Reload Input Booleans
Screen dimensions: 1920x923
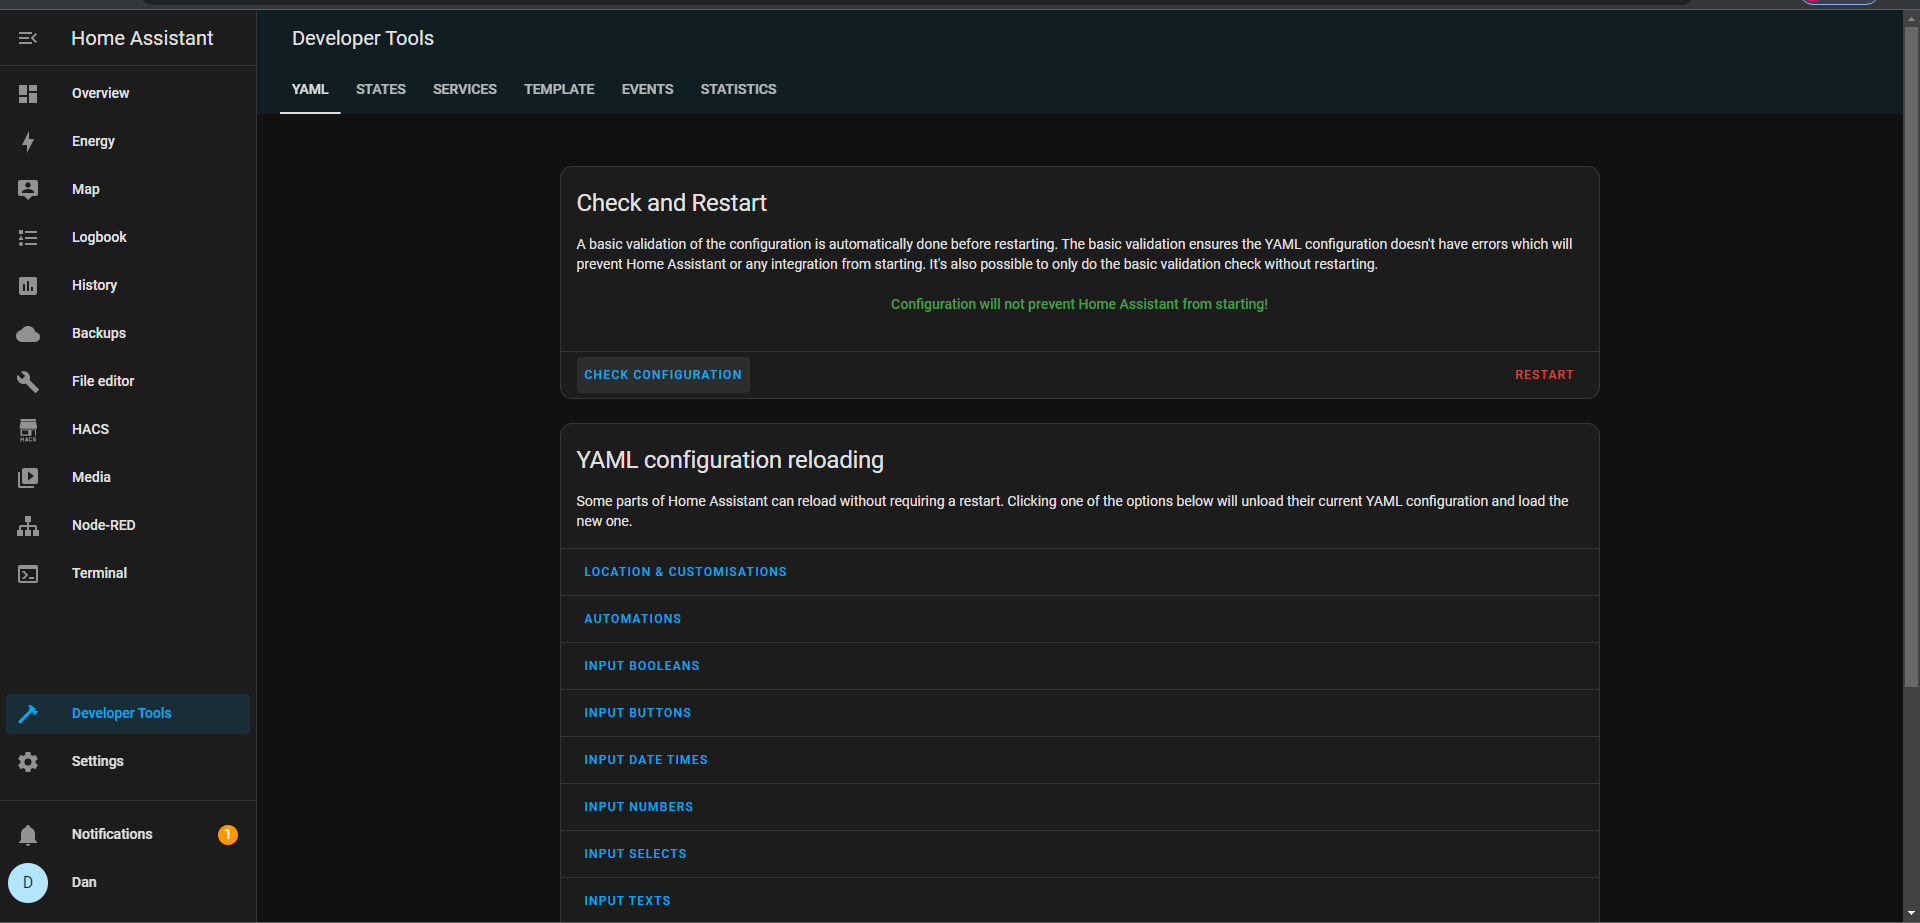[x=641, y=666]
